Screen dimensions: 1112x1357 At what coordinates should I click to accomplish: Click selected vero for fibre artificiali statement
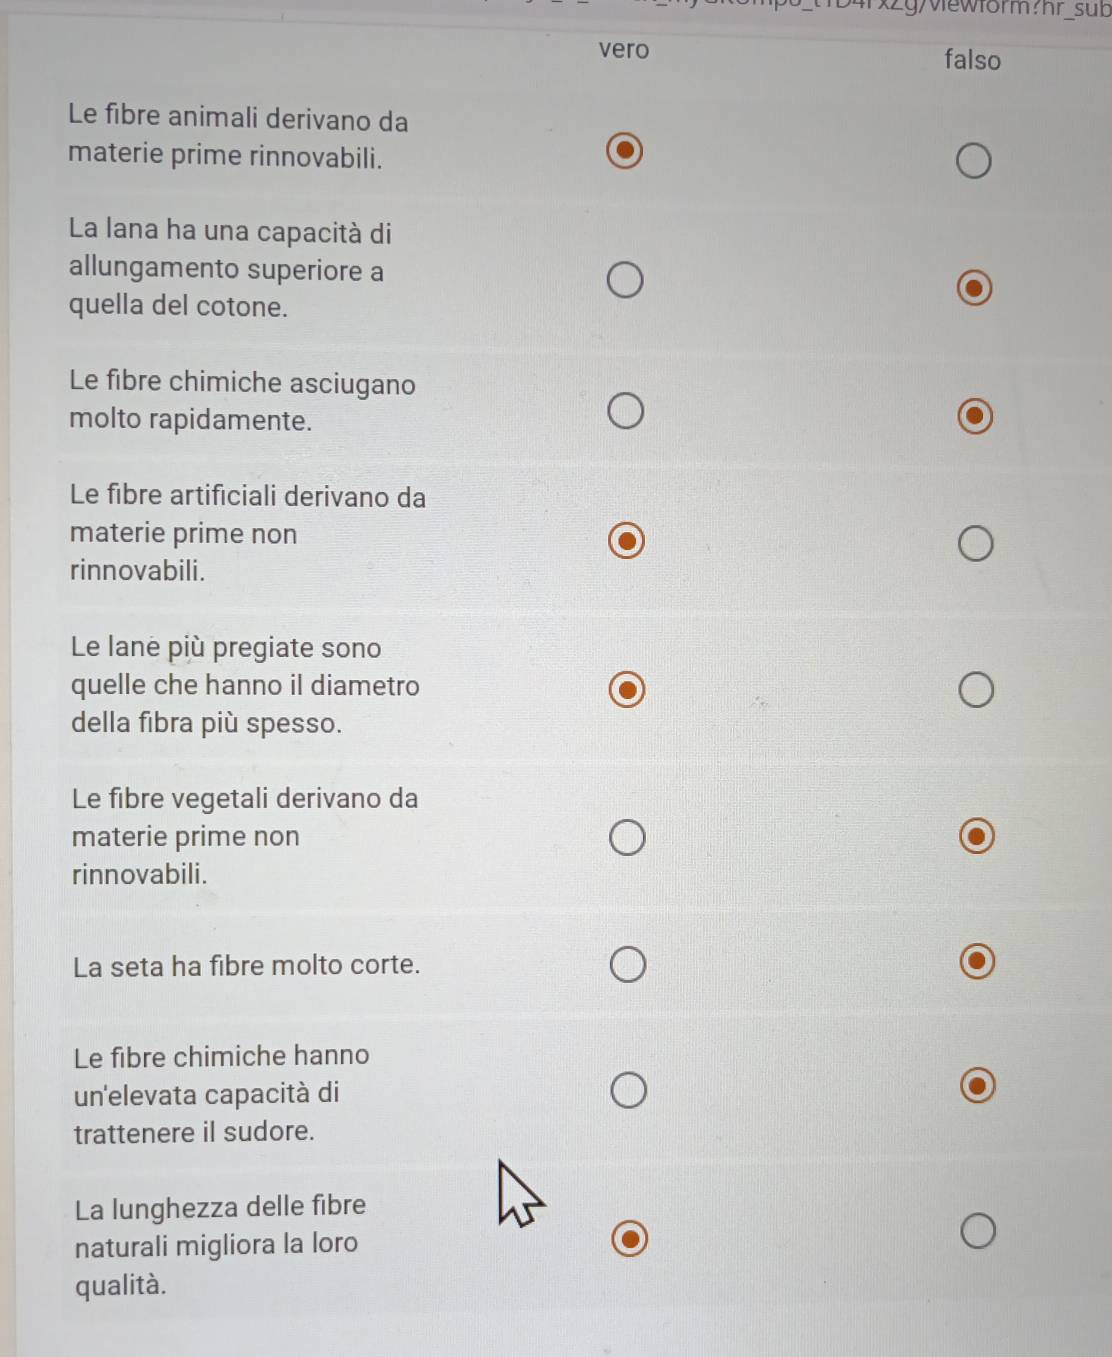626,541
